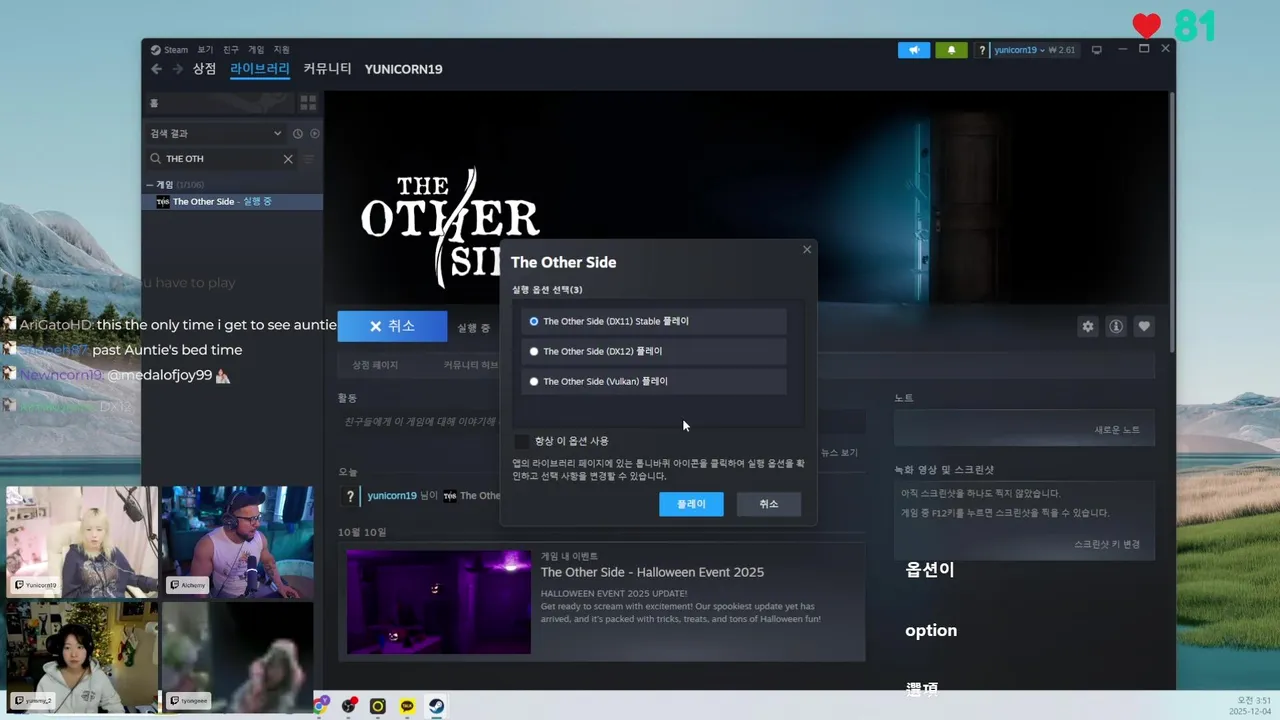Go to the 라이브러리 tab
Image resolution: width=1280 pixels, height=720 pixels.
(260, 69)
